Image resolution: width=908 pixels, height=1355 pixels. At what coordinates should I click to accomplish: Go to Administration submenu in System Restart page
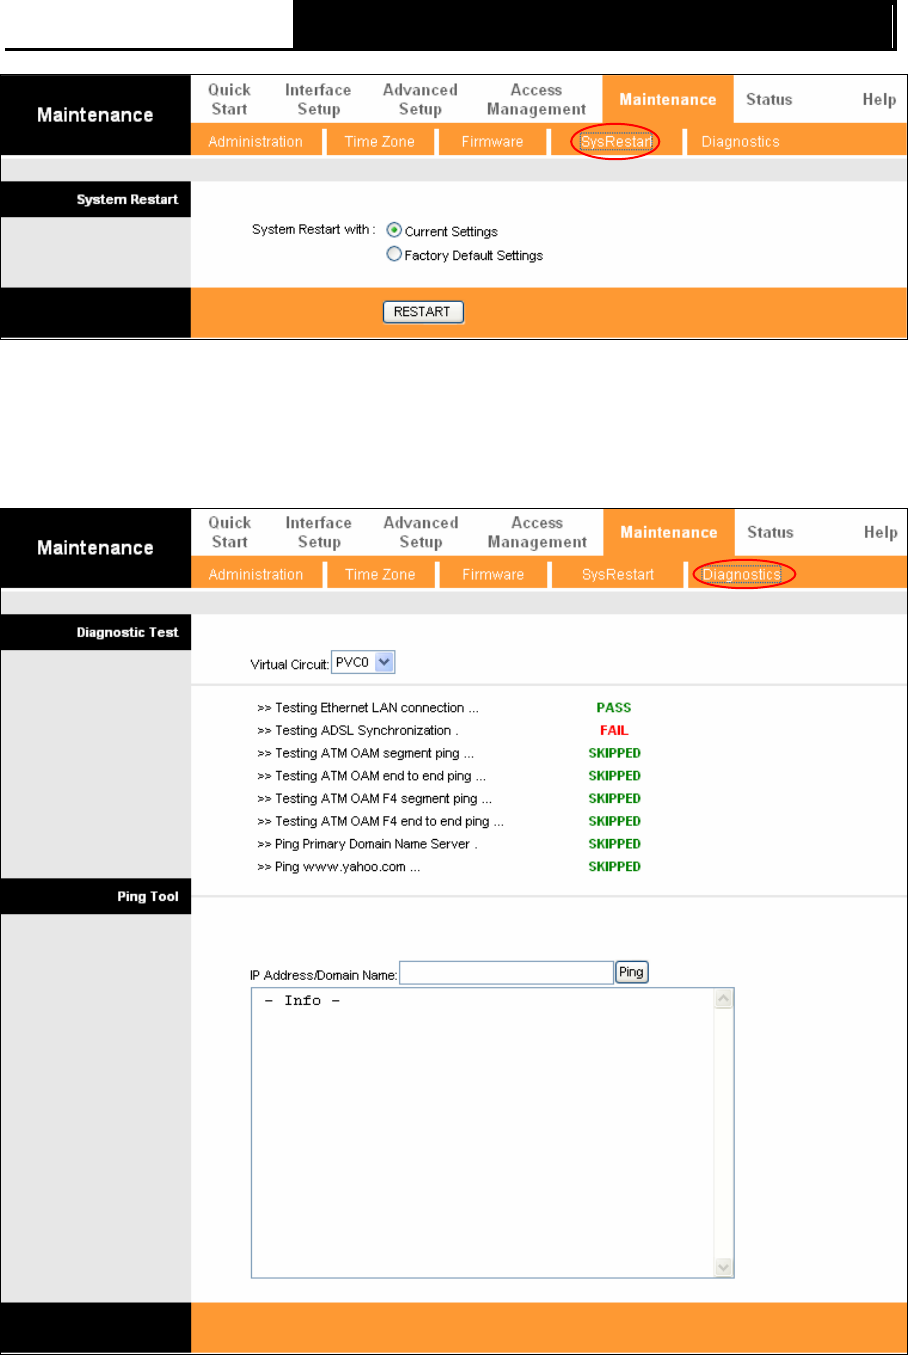[x=255, y=142]
